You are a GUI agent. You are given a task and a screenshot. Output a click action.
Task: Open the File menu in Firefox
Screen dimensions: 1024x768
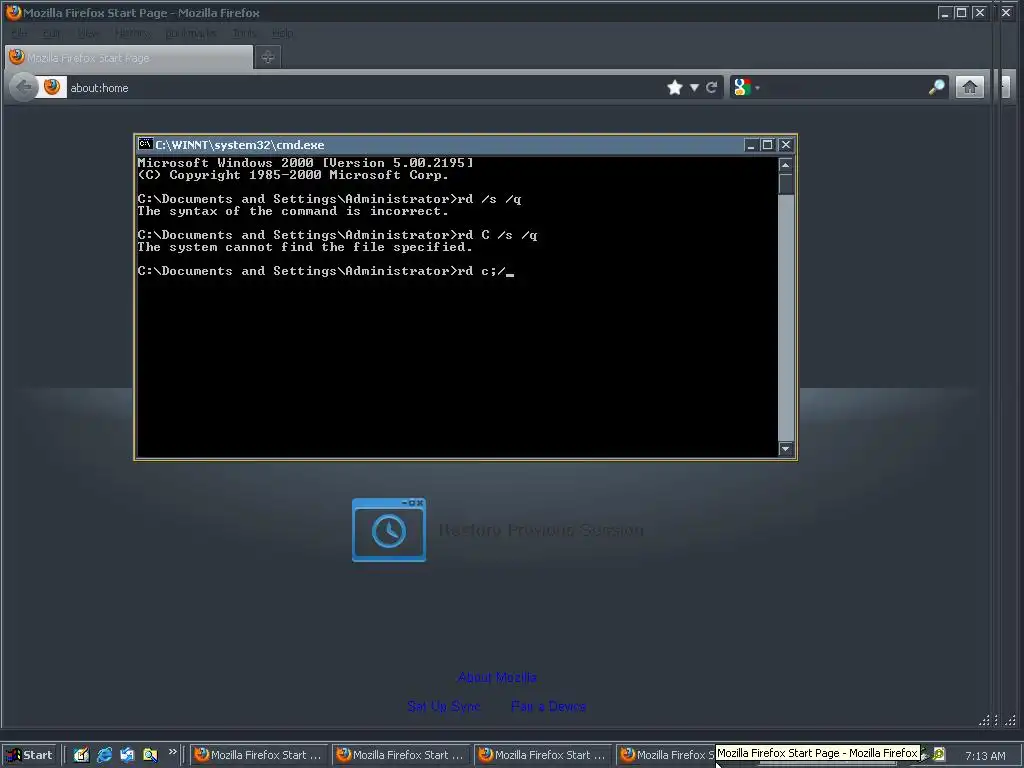click(x=20, y=33)
